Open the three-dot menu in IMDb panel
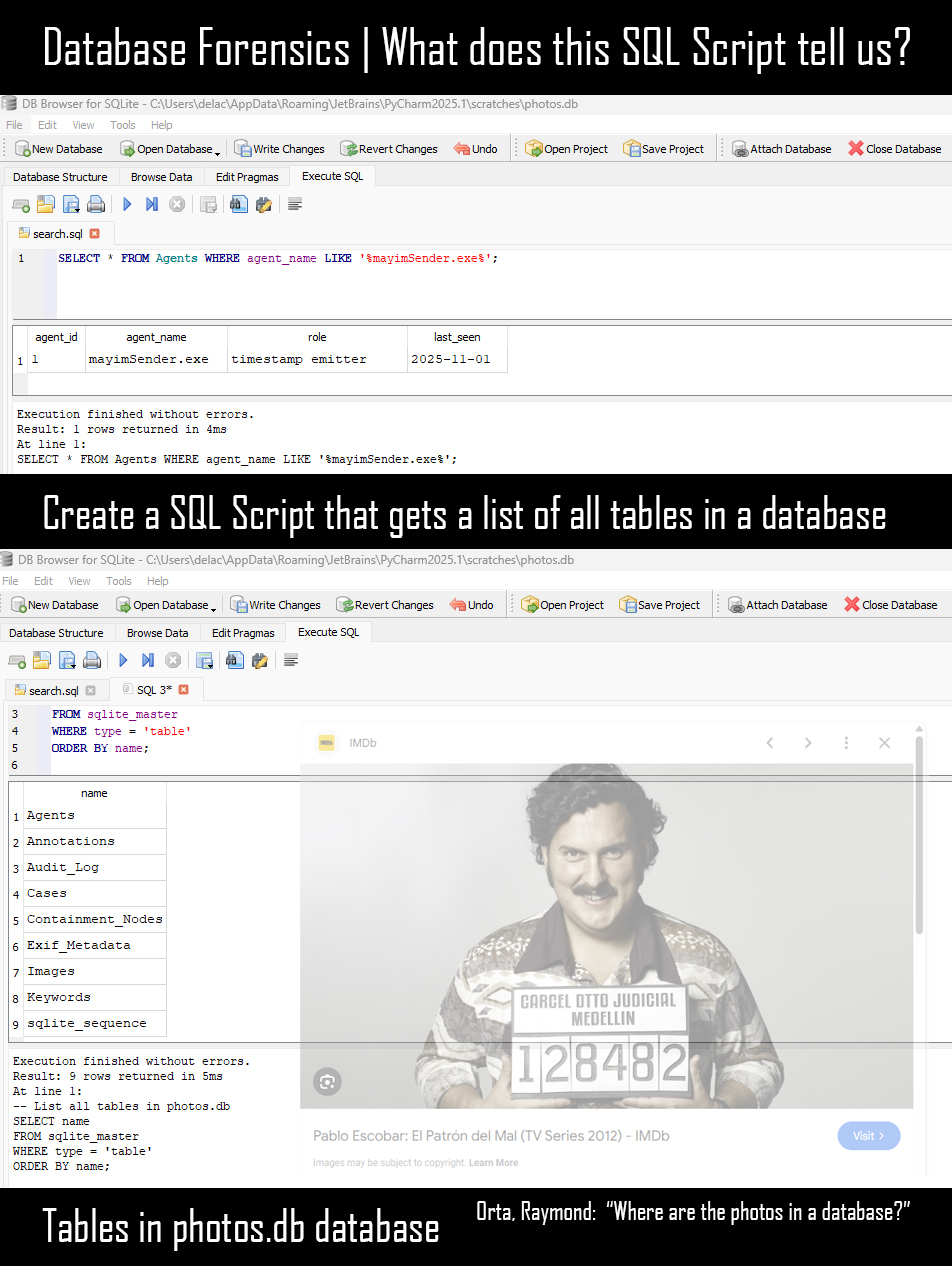 click(x=846, y=743)
